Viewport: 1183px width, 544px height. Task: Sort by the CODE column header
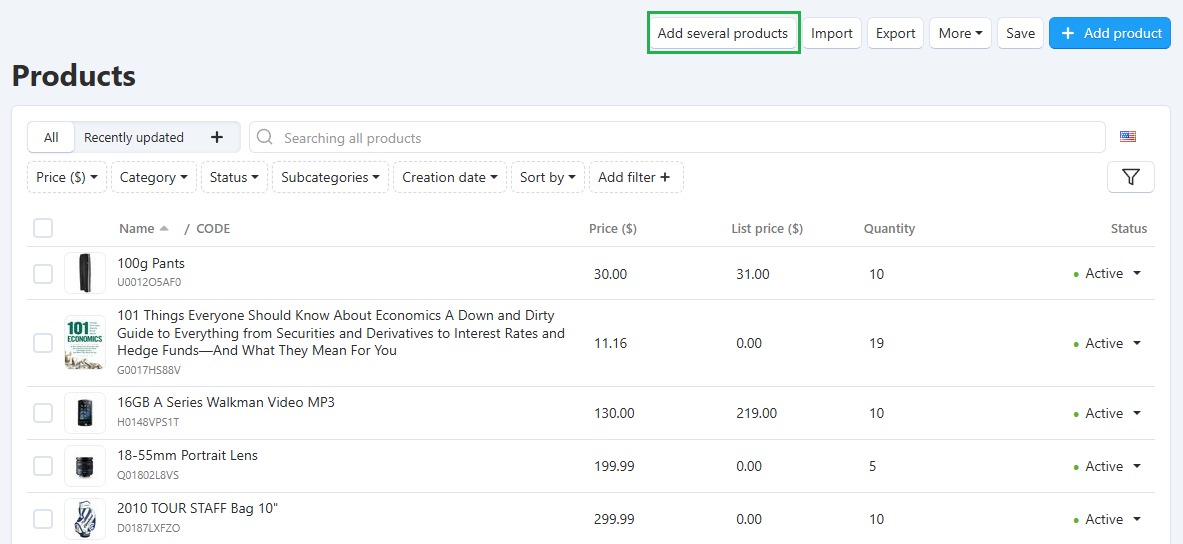click(213, 229)
